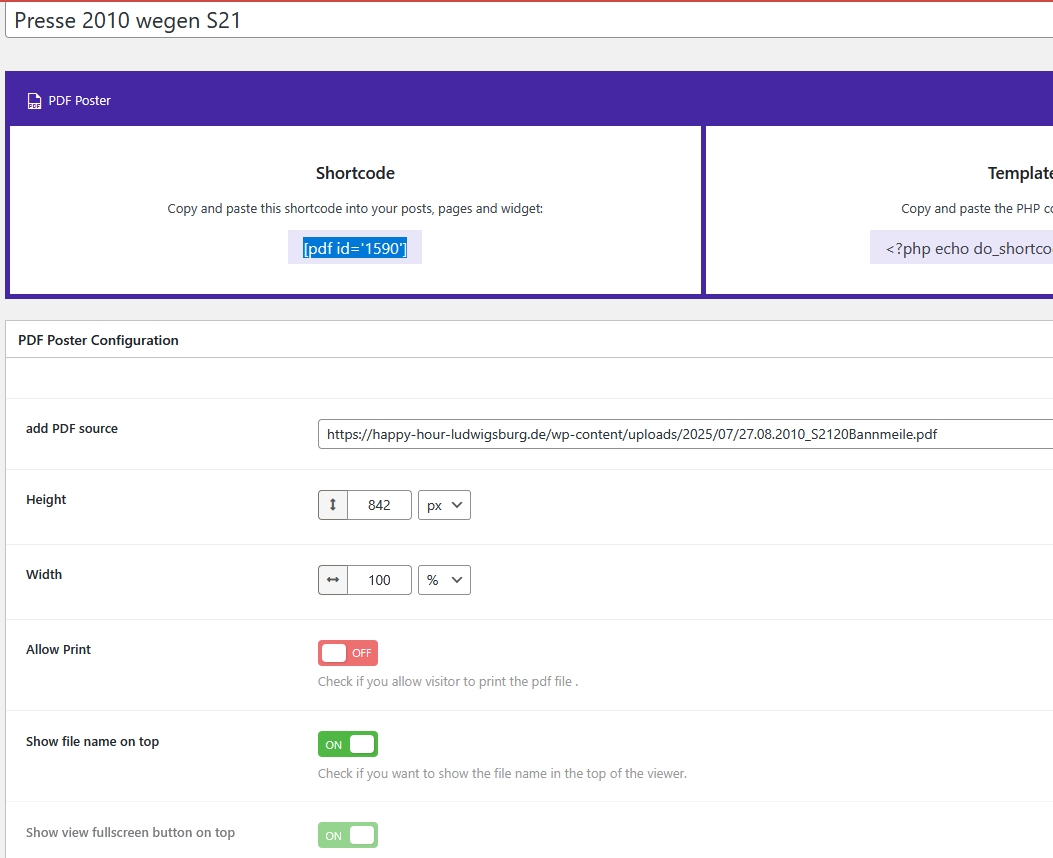Viewport: 1053px width, 858px height.
Task: Click the vertical arrows Height icon
Action: tap(332, 505)
